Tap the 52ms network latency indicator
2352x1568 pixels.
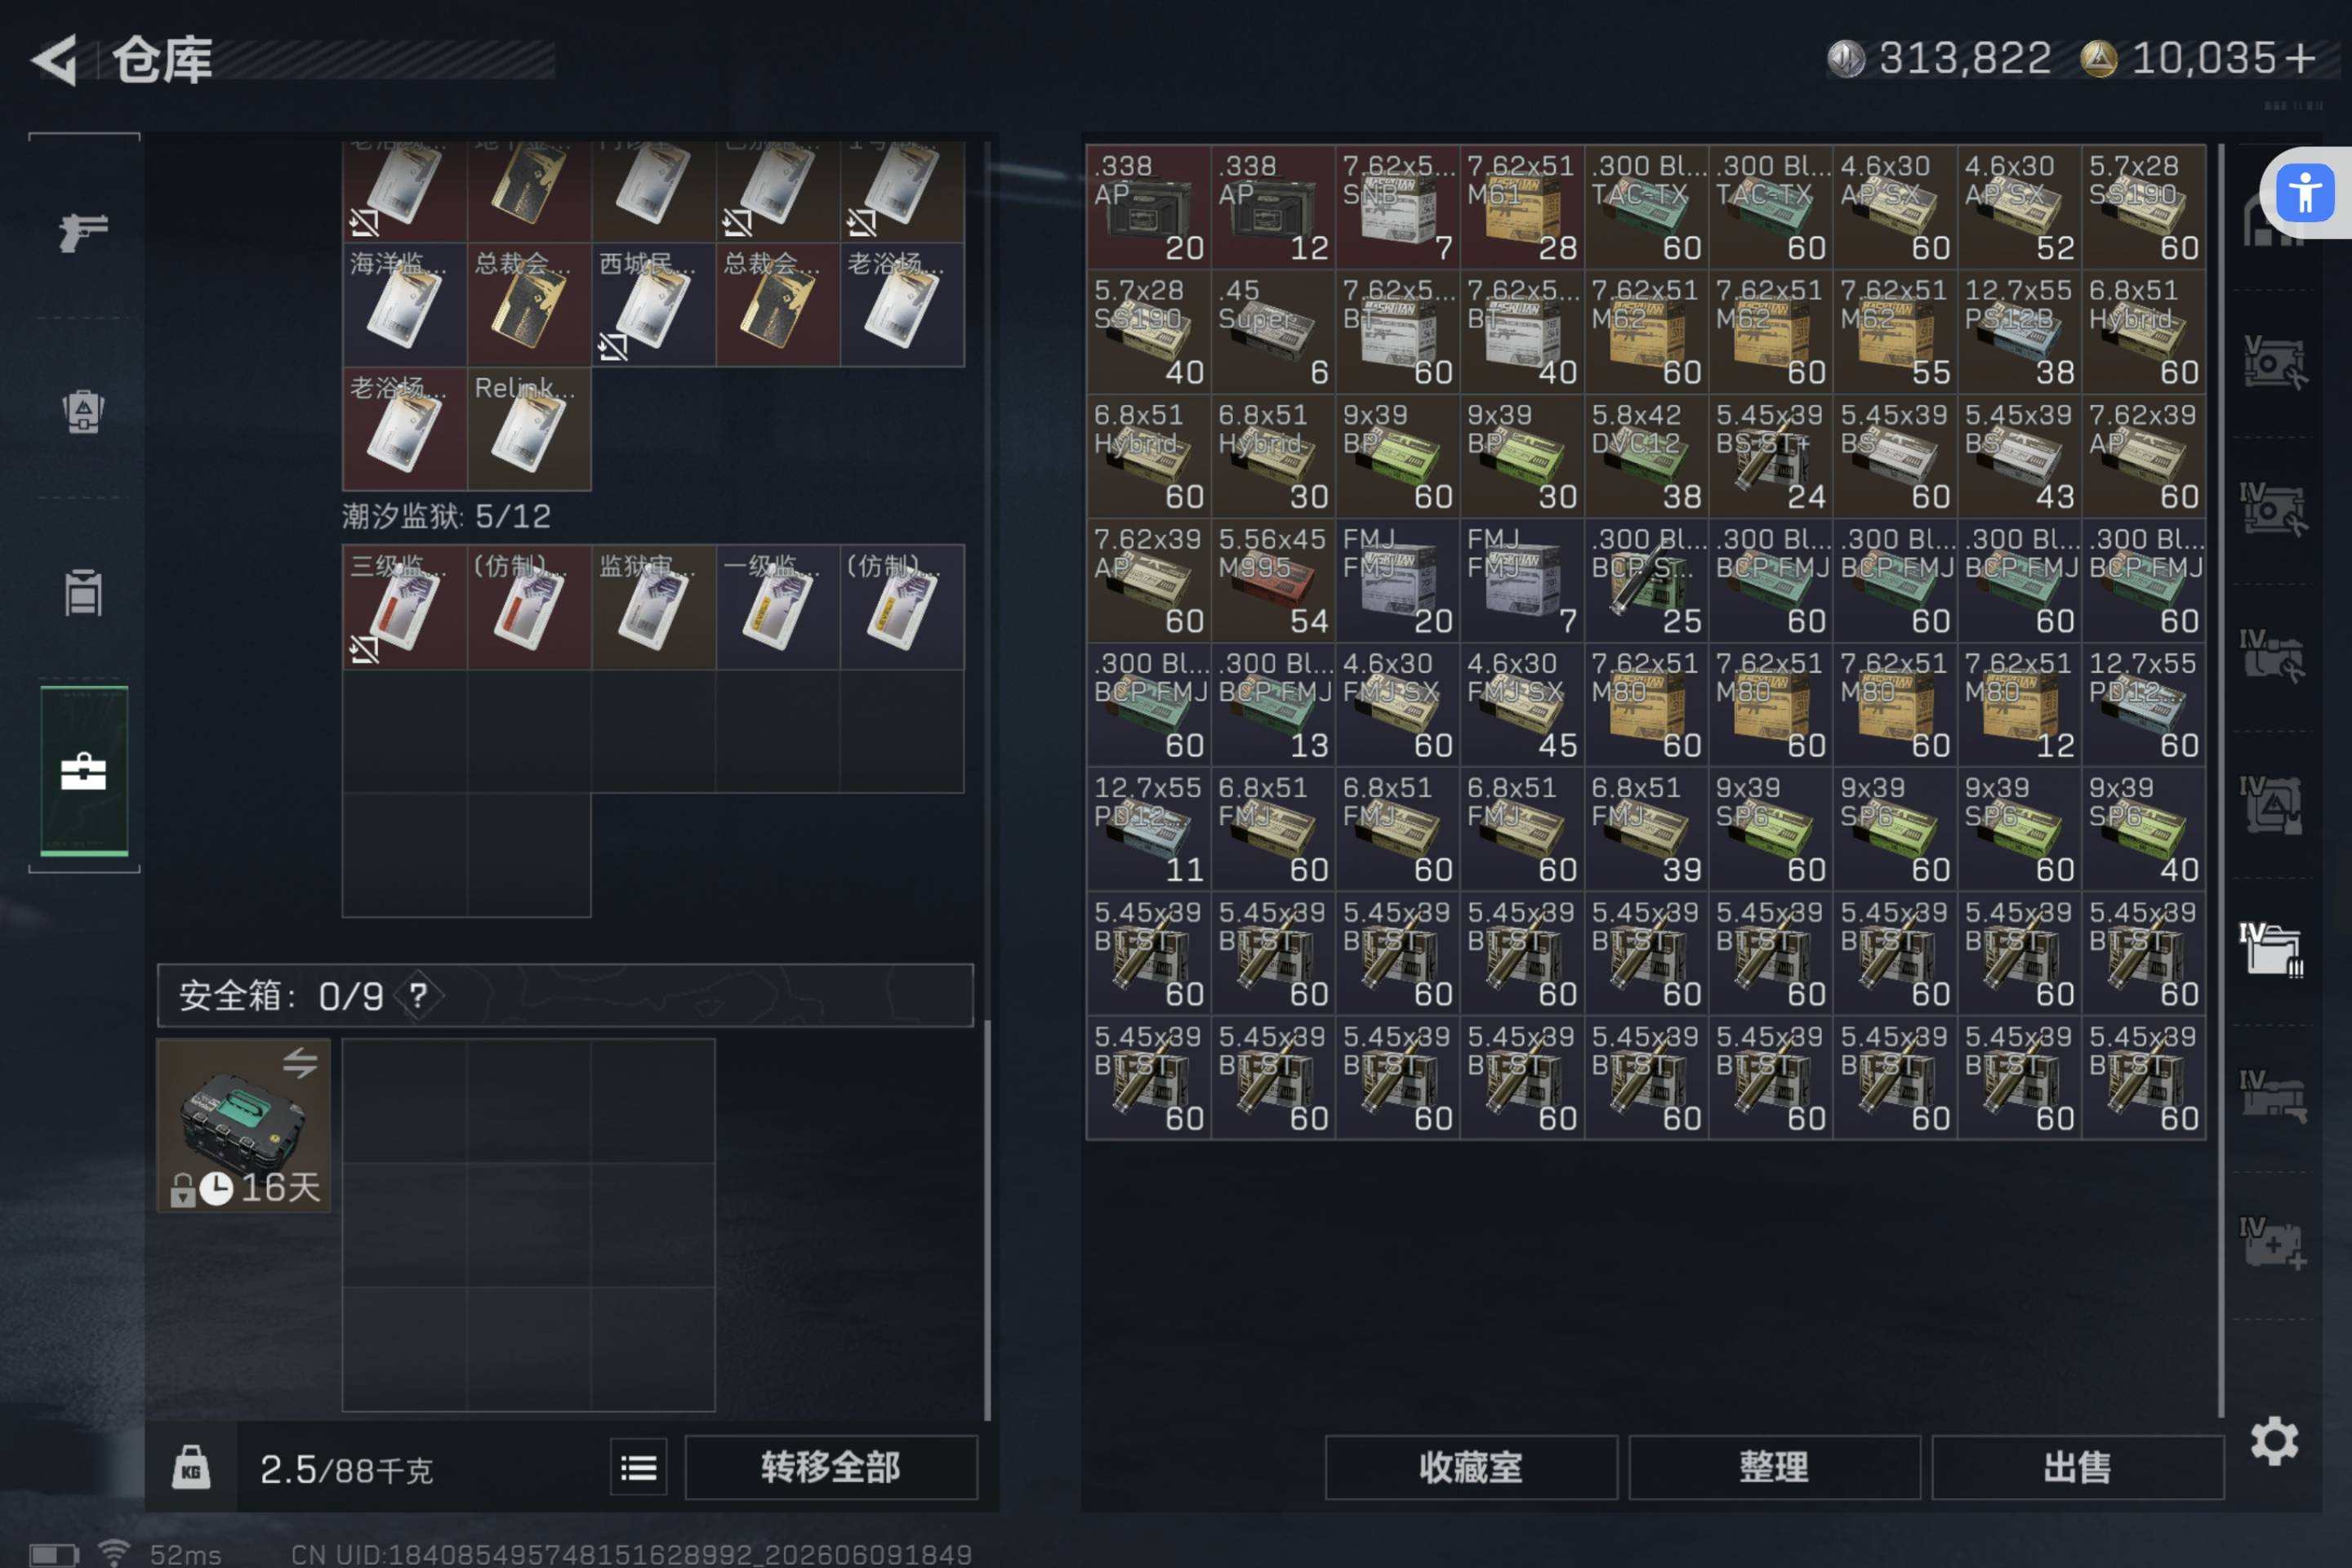185,1553
